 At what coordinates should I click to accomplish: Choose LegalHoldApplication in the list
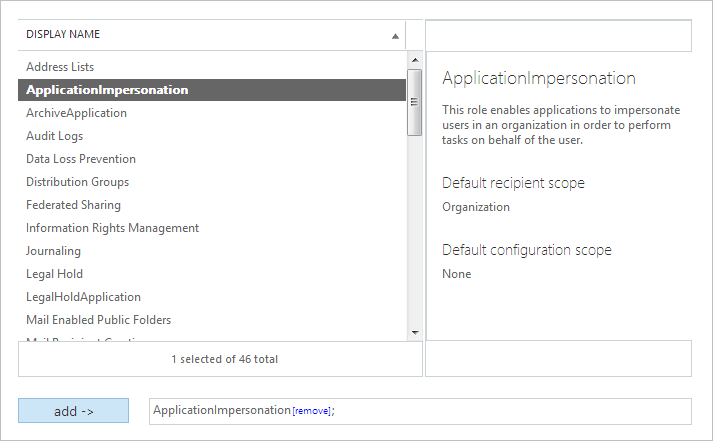[x=83, y=297]
